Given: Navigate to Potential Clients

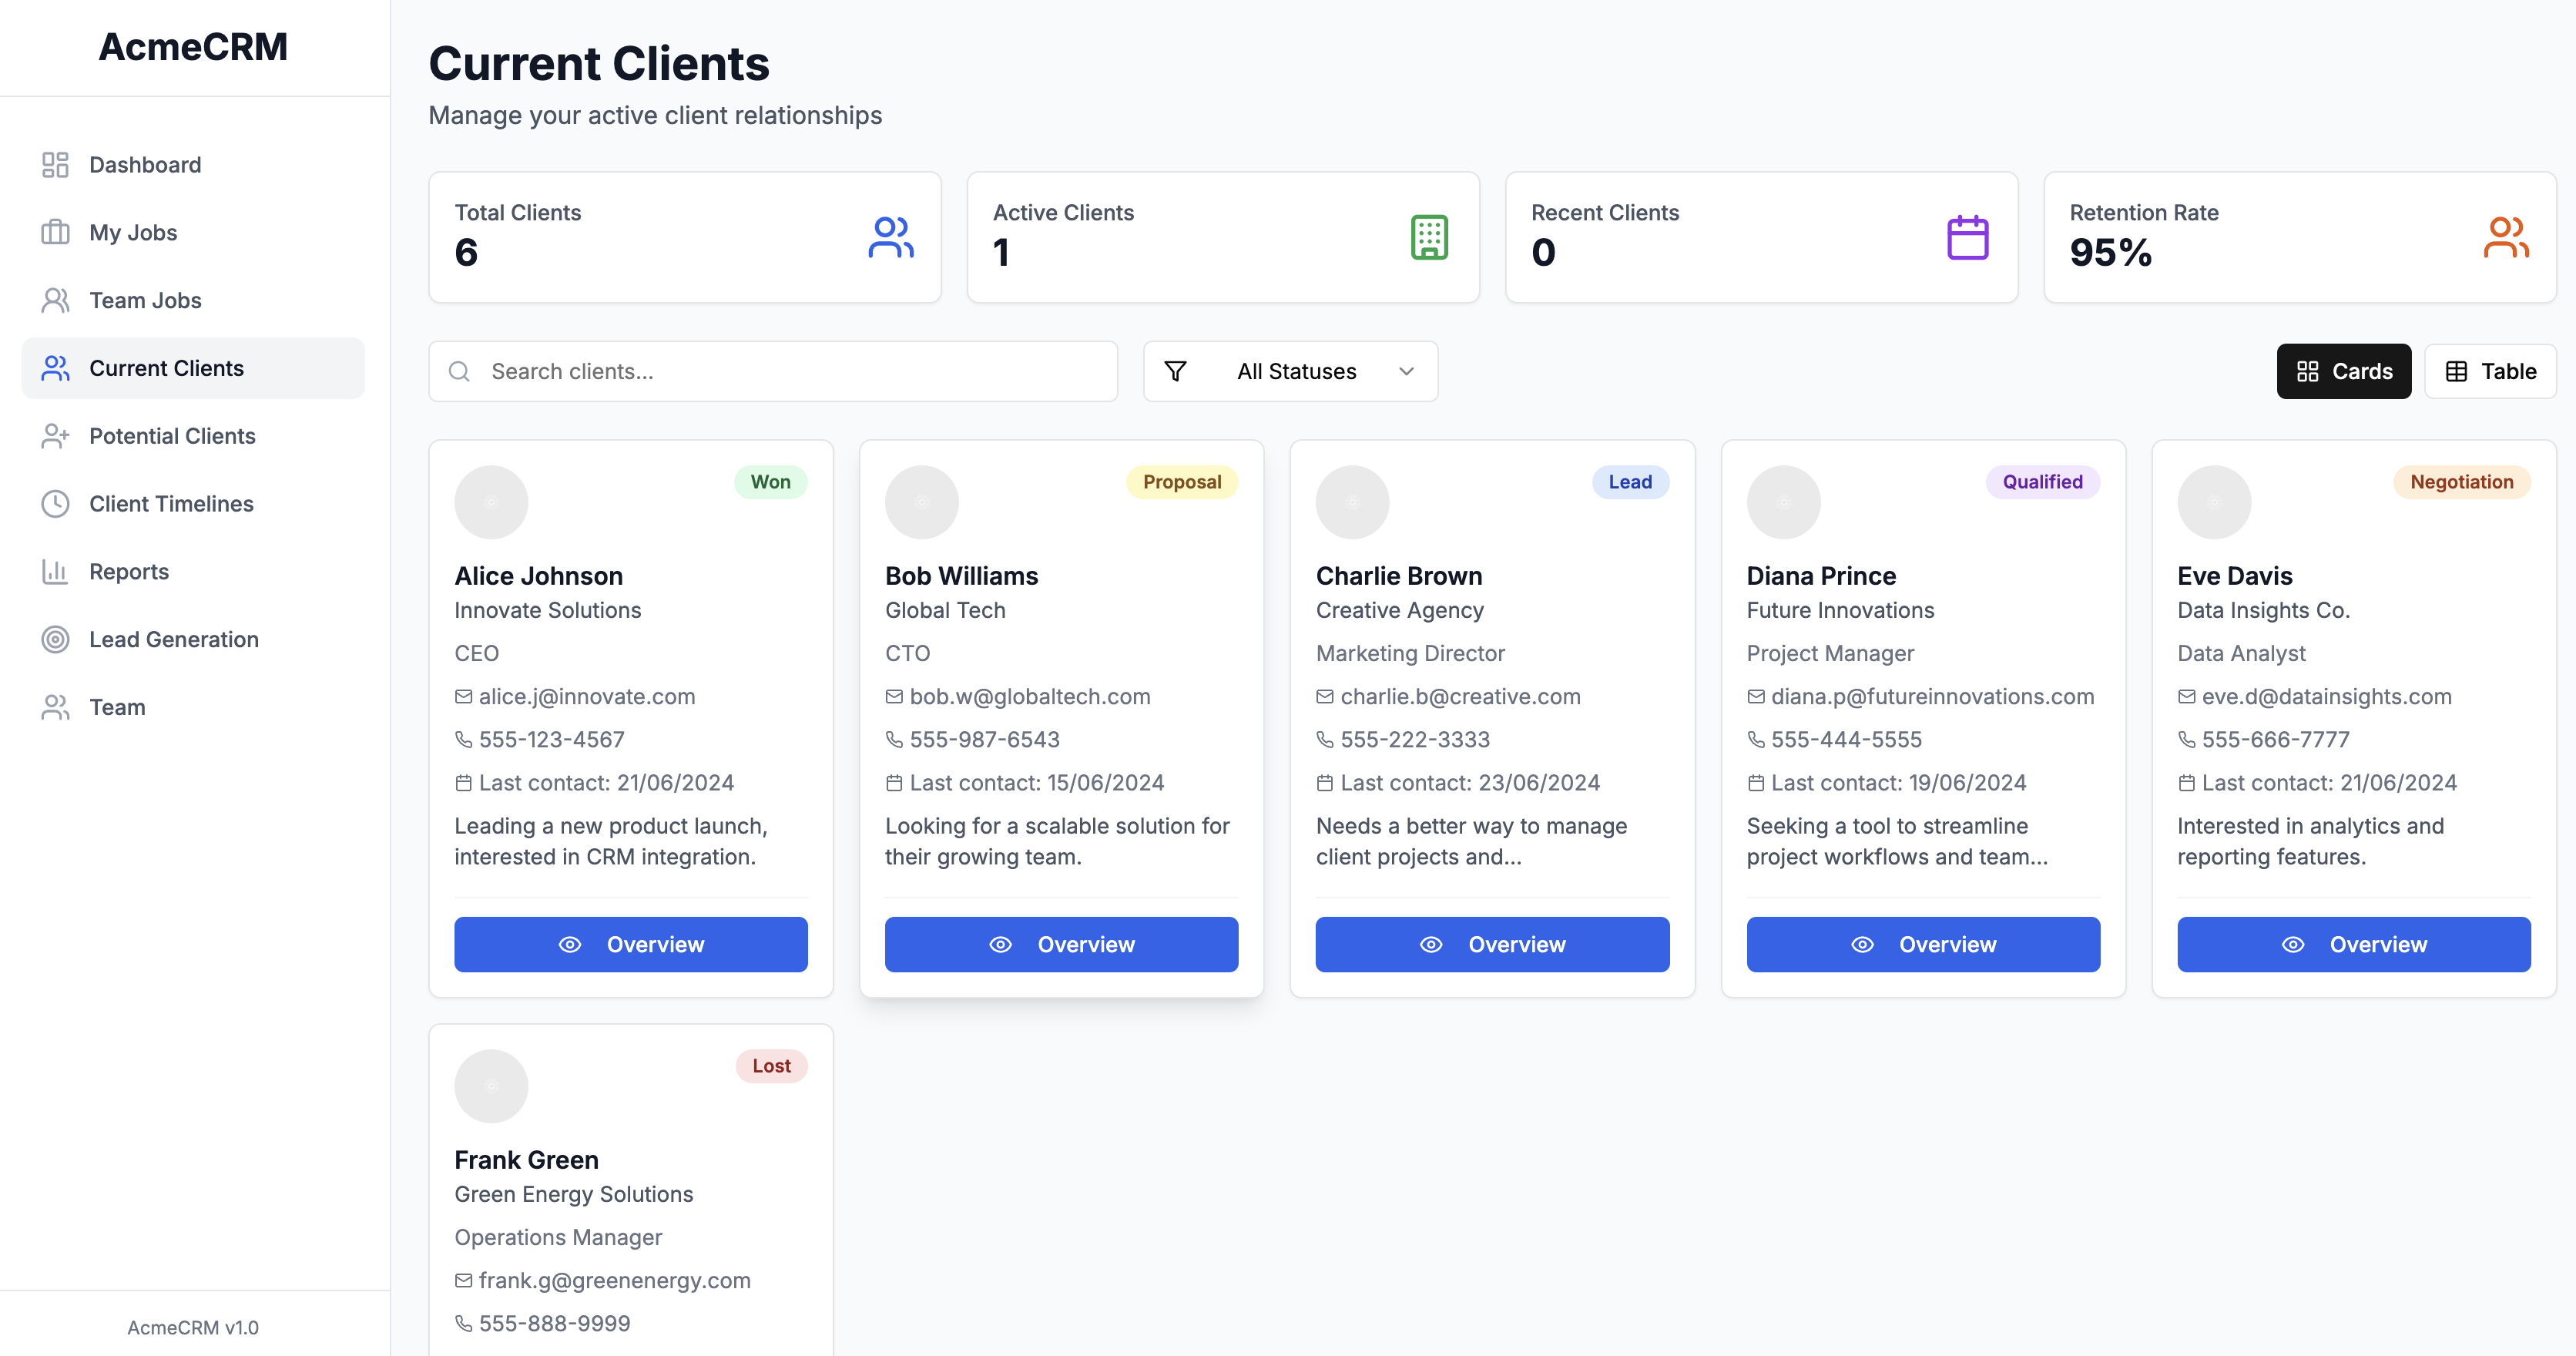Looking at the screenshot, I should coord(193,436).
